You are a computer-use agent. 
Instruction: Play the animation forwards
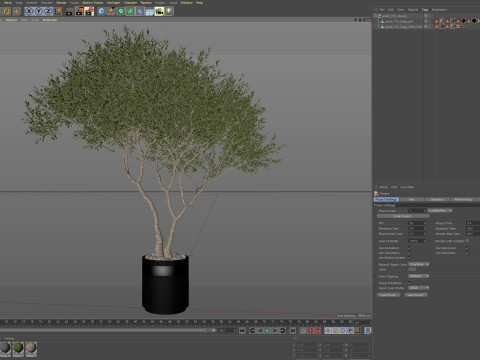(x=267, y=331)
